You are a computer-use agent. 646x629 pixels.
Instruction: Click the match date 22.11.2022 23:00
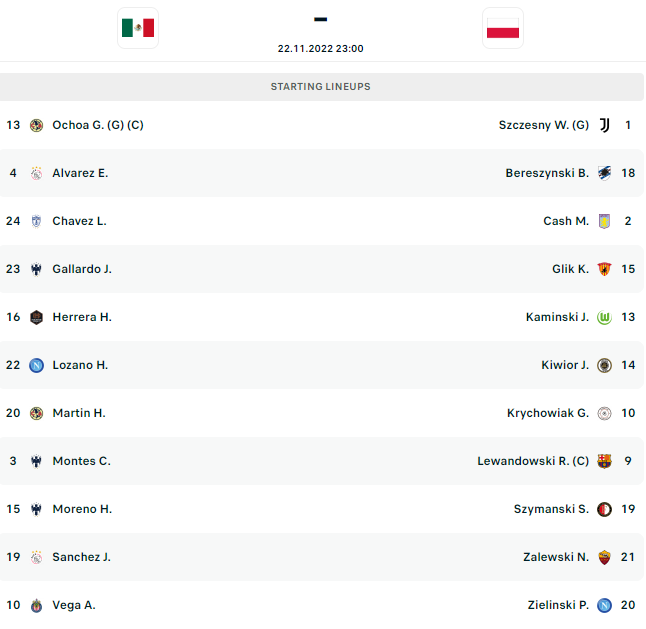(320, 48)
